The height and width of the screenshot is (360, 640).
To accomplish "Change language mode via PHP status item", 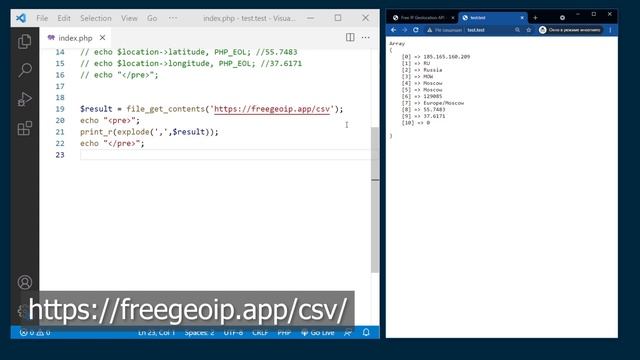I will (284, 333).
